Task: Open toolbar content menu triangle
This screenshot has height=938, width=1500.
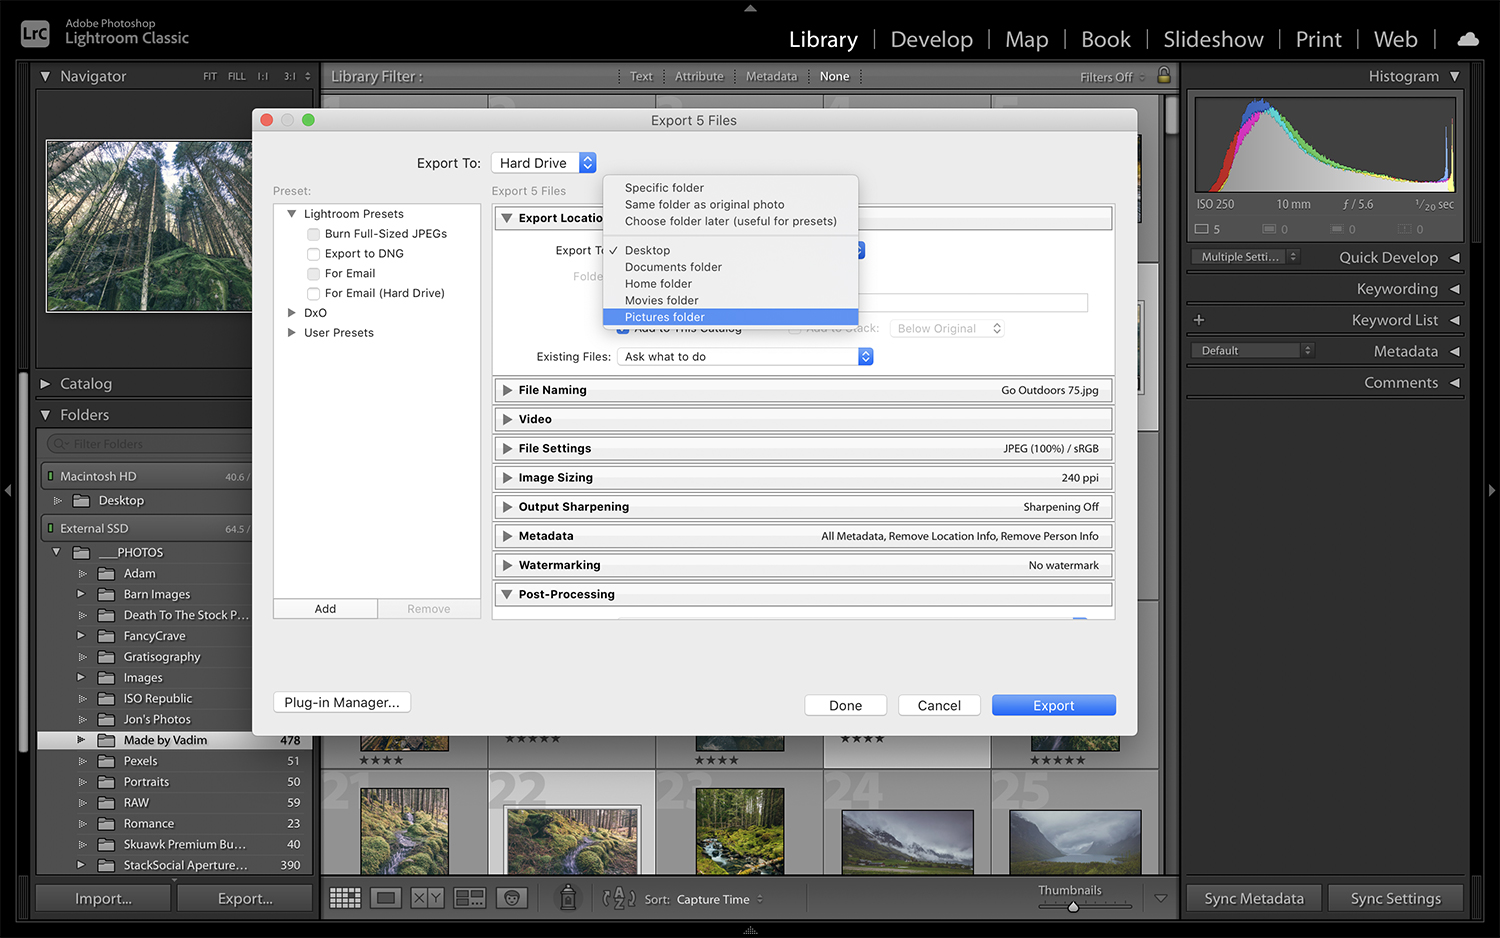Action: click(x=1161, y=898)
